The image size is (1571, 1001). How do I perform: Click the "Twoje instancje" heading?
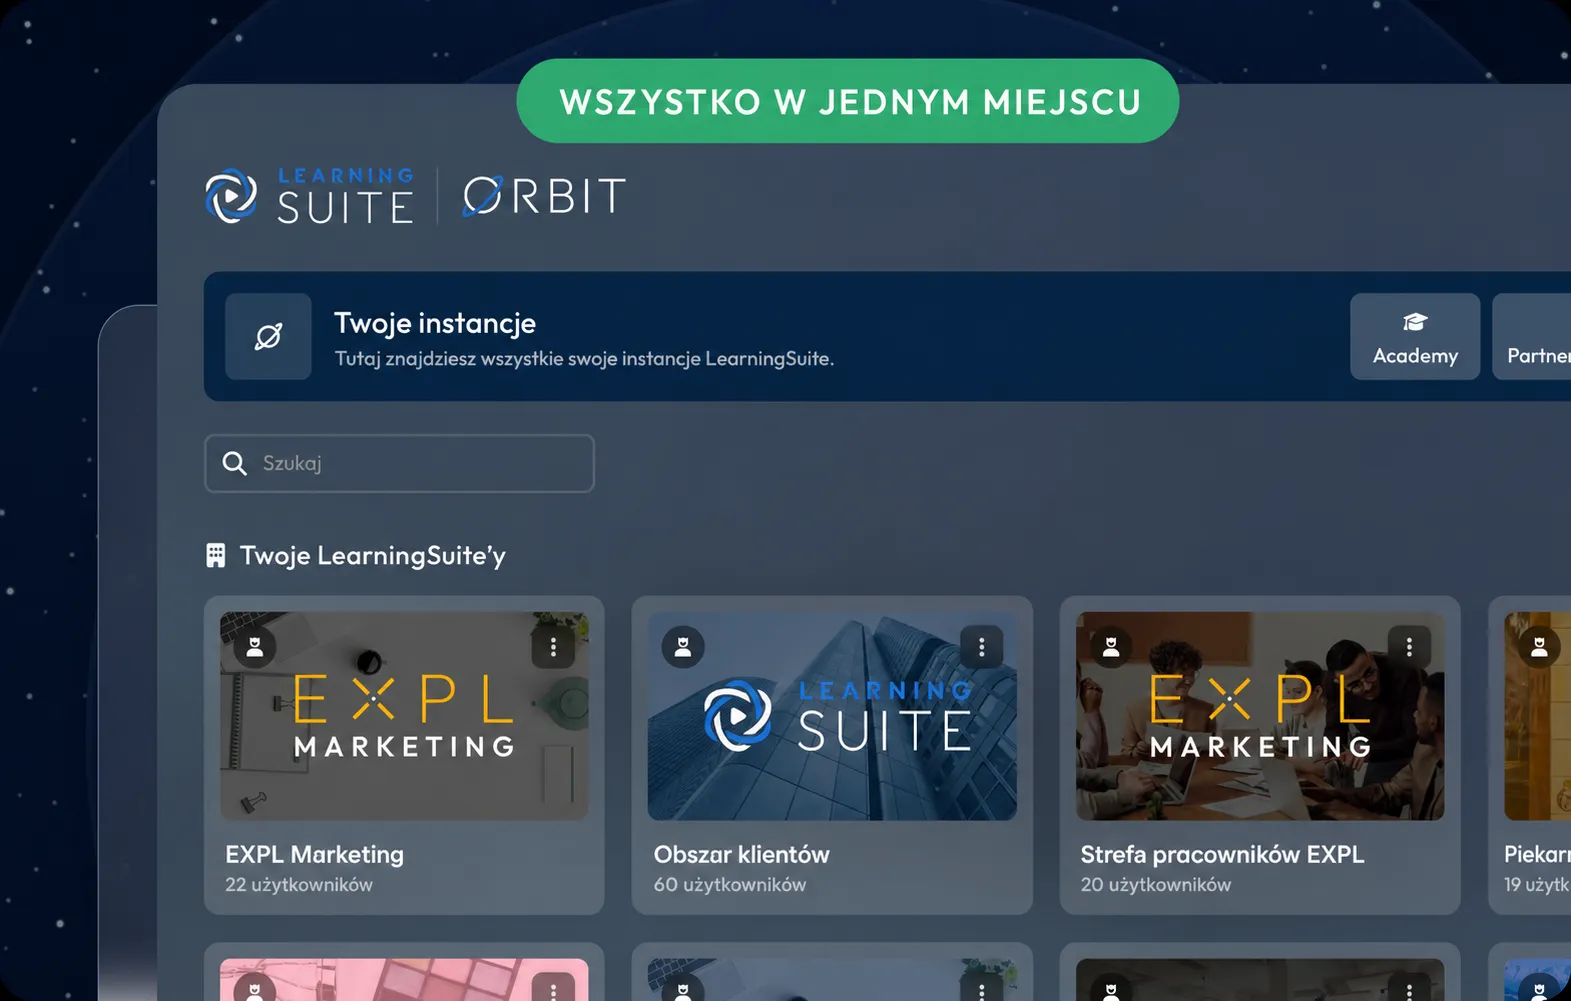435,323
